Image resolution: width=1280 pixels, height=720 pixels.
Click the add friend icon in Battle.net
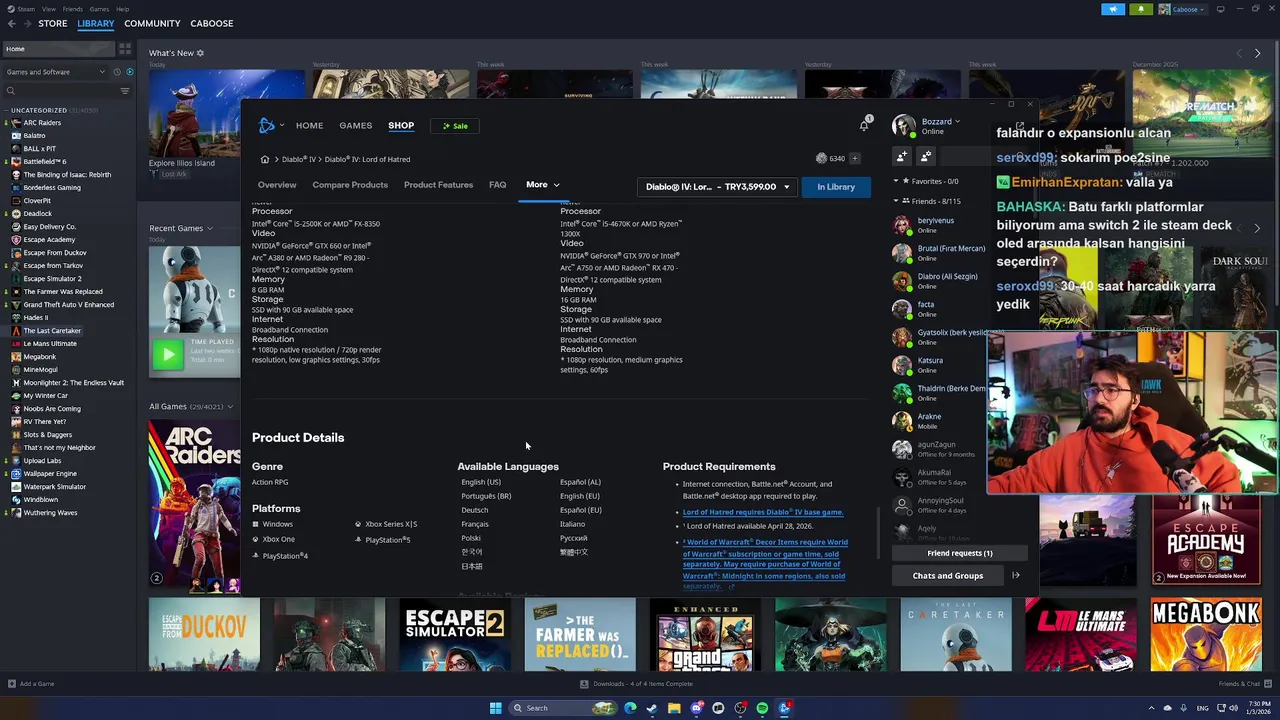point(902,156)
